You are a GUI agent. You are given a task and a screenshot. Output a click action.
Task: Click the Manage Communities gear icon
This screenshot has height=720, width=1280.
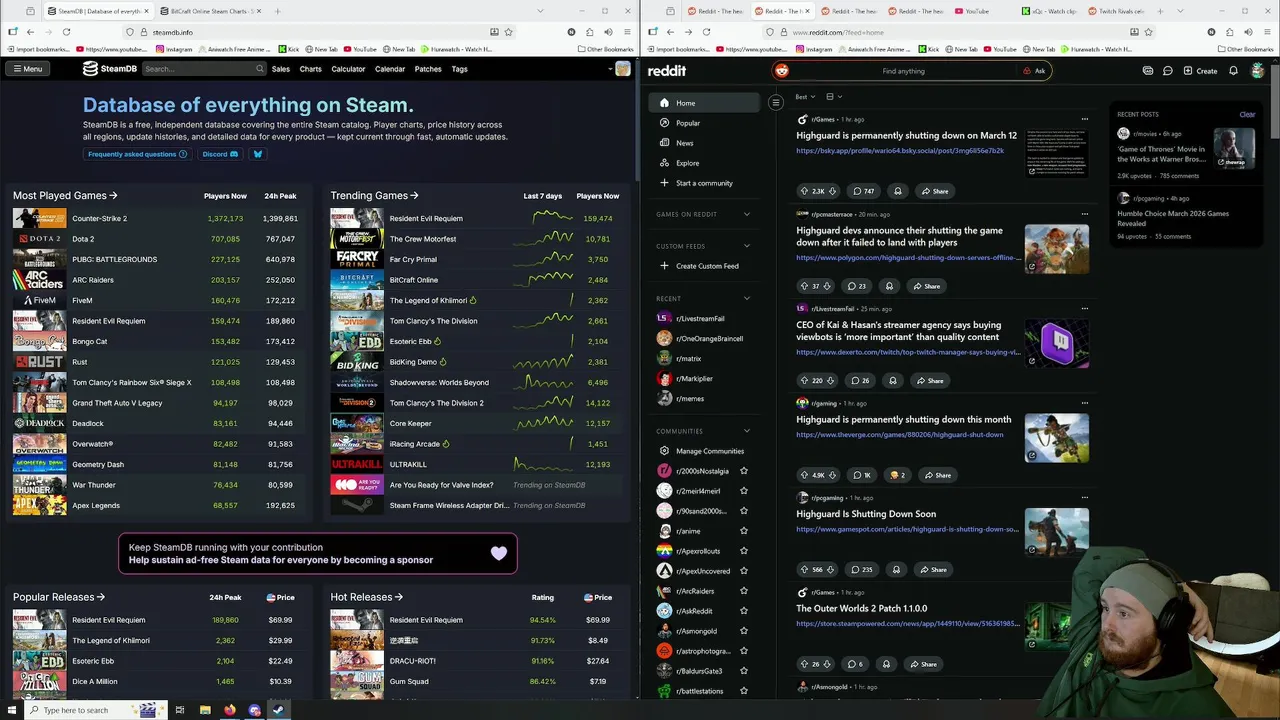click(x=664, y=451)
